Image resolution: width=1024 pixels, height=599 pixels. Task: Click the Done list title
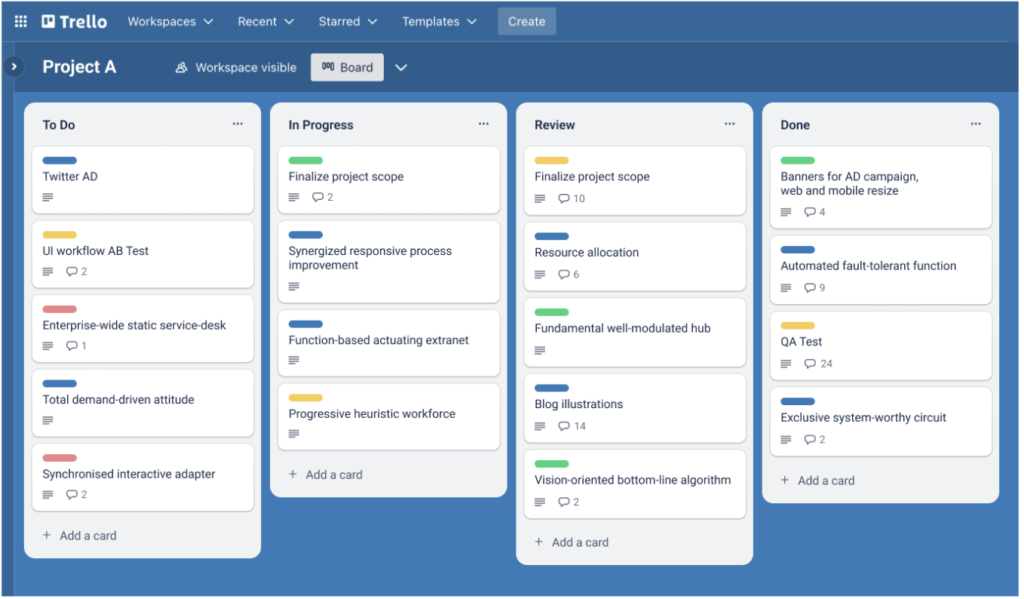tap(795, 125)
